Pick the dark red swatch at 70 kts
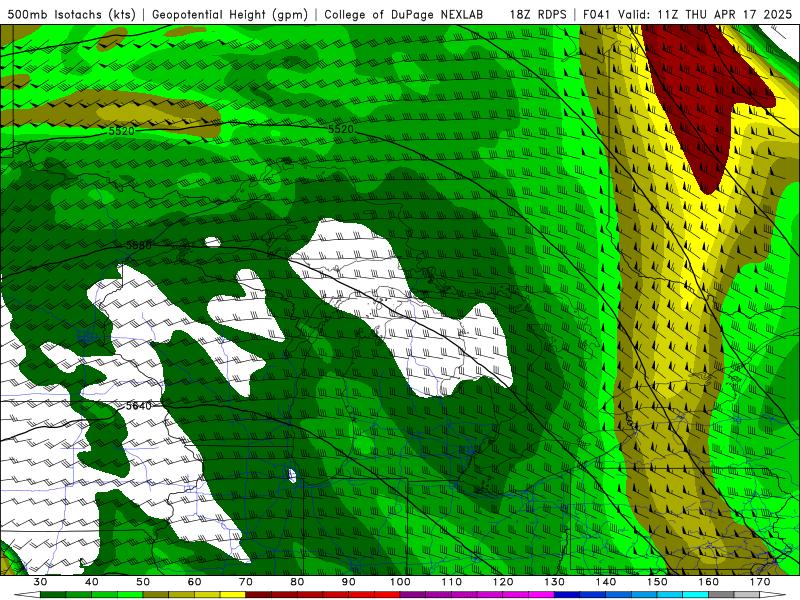Image resolution: width=800 pixels, height=600 pixels. (x=259, y=595)
